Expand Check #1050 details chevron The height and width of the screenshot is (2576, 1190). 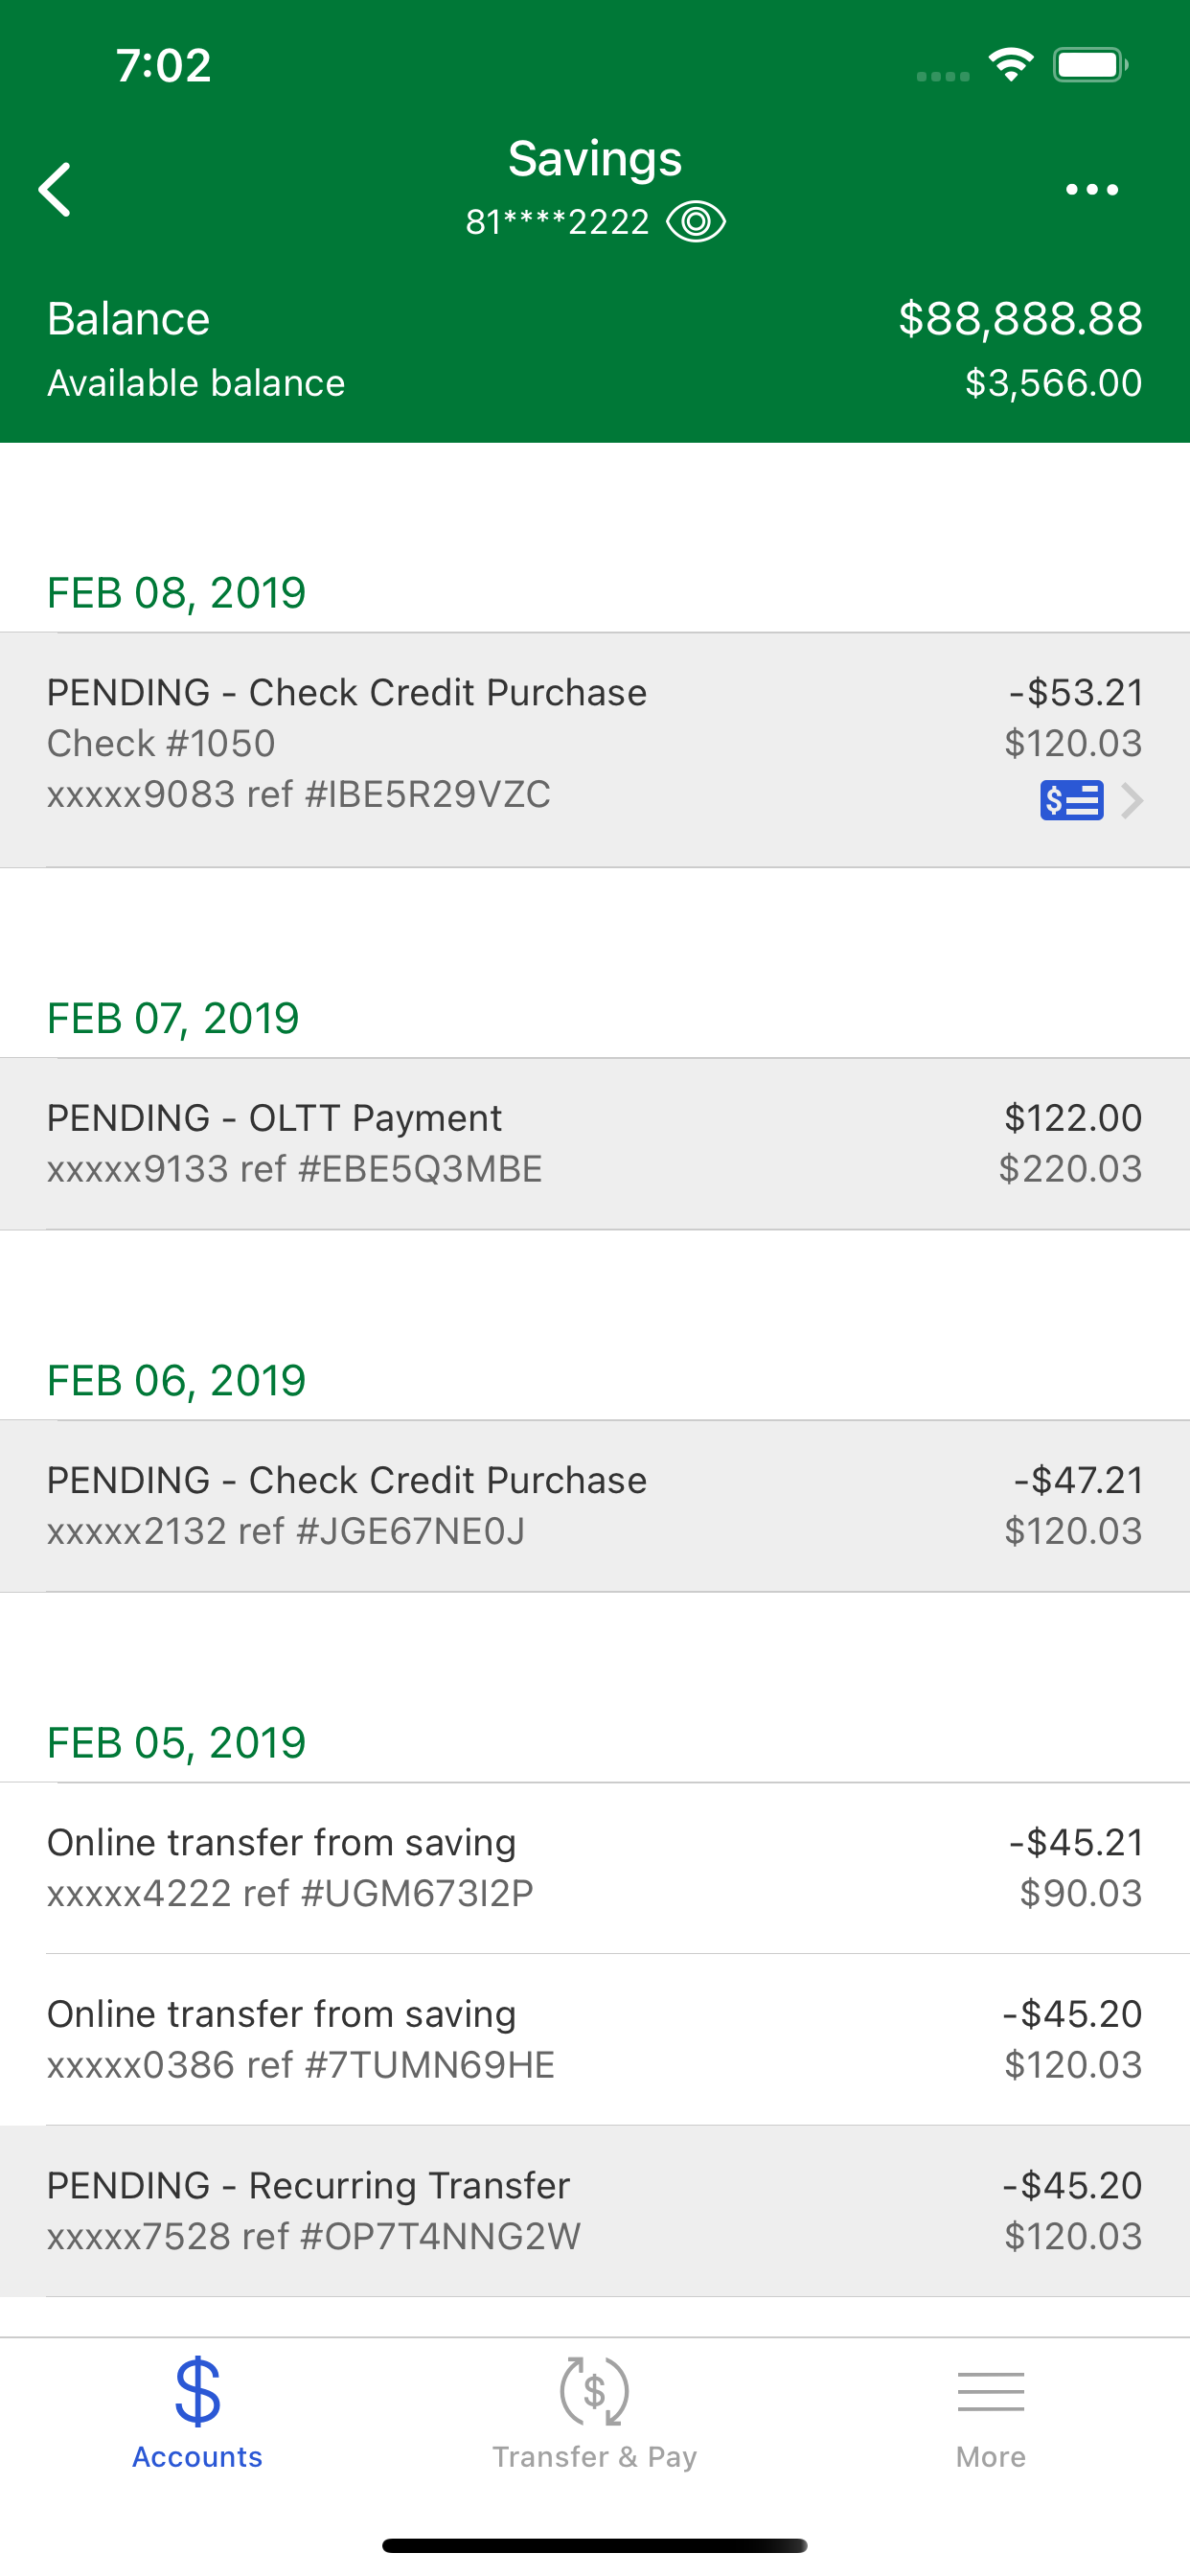pos(1132,800)
